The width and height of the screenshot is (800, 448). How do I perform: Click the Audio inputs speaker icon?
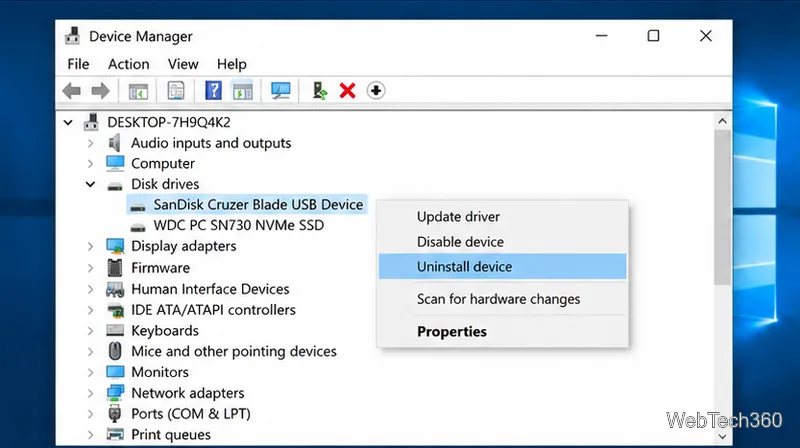pyautogui.click(x=115, y=143)
